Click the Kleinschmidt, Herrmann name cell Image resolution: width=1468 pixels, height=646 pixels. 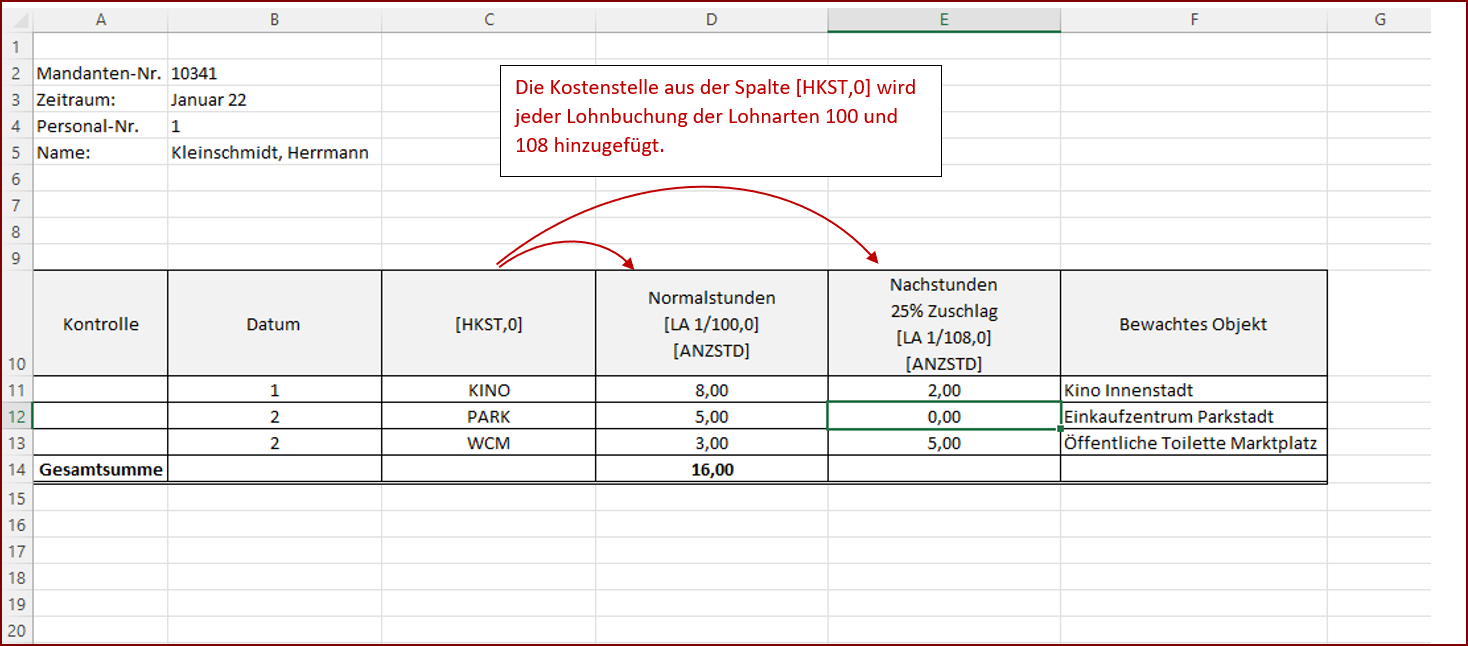pos(270,152)
